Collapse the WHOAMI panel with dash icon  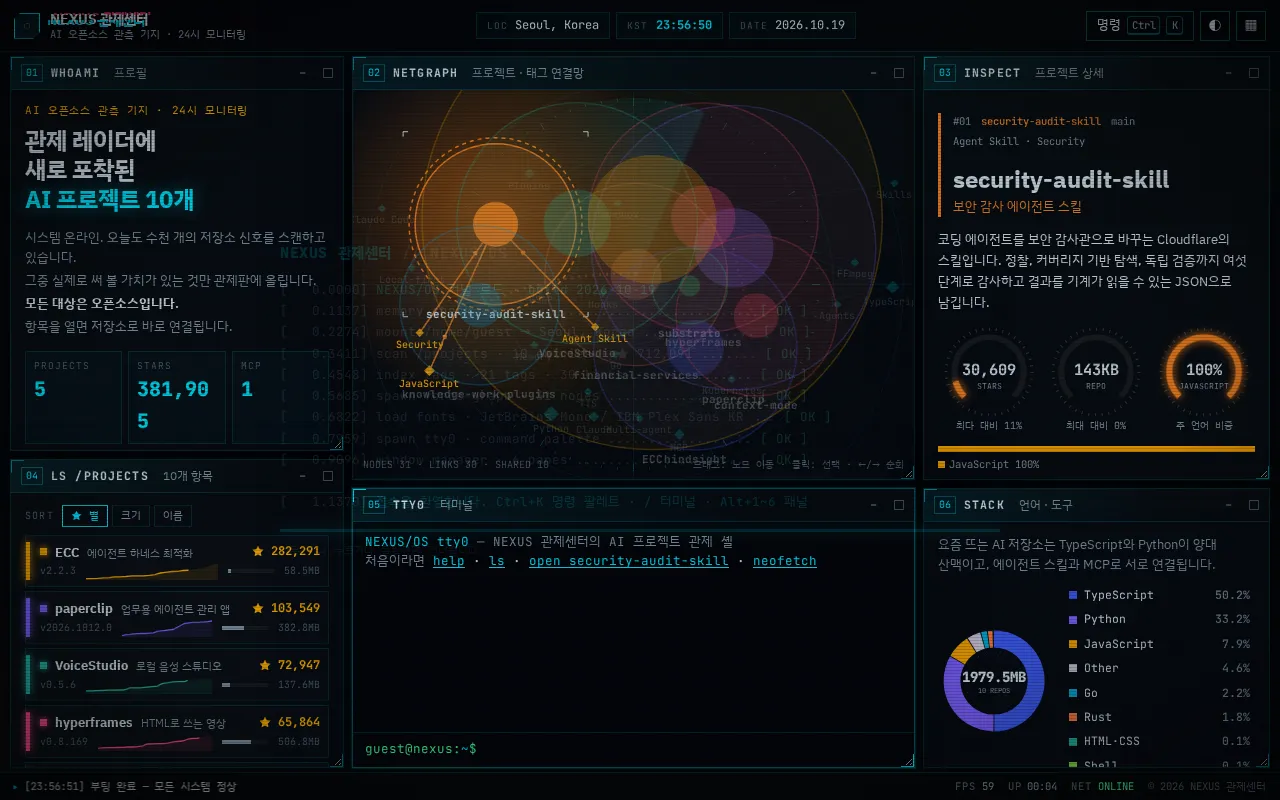pyautogui.click(x=303, y=73)
